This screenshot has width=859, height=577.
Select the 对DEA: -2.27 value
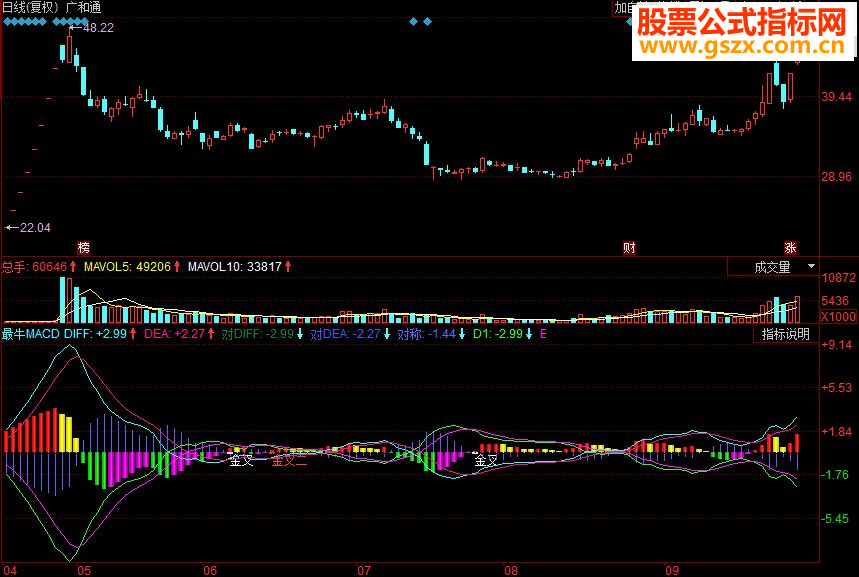pos(345,334)
